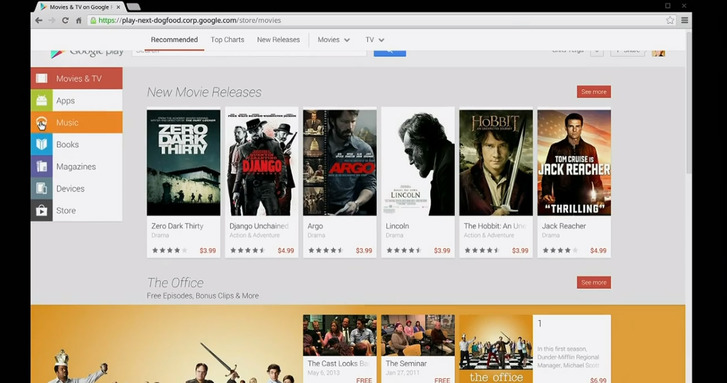Open the Argo movie poster
Image resolution: width=727 pixels, height=383 pixels.
[340, 163]
